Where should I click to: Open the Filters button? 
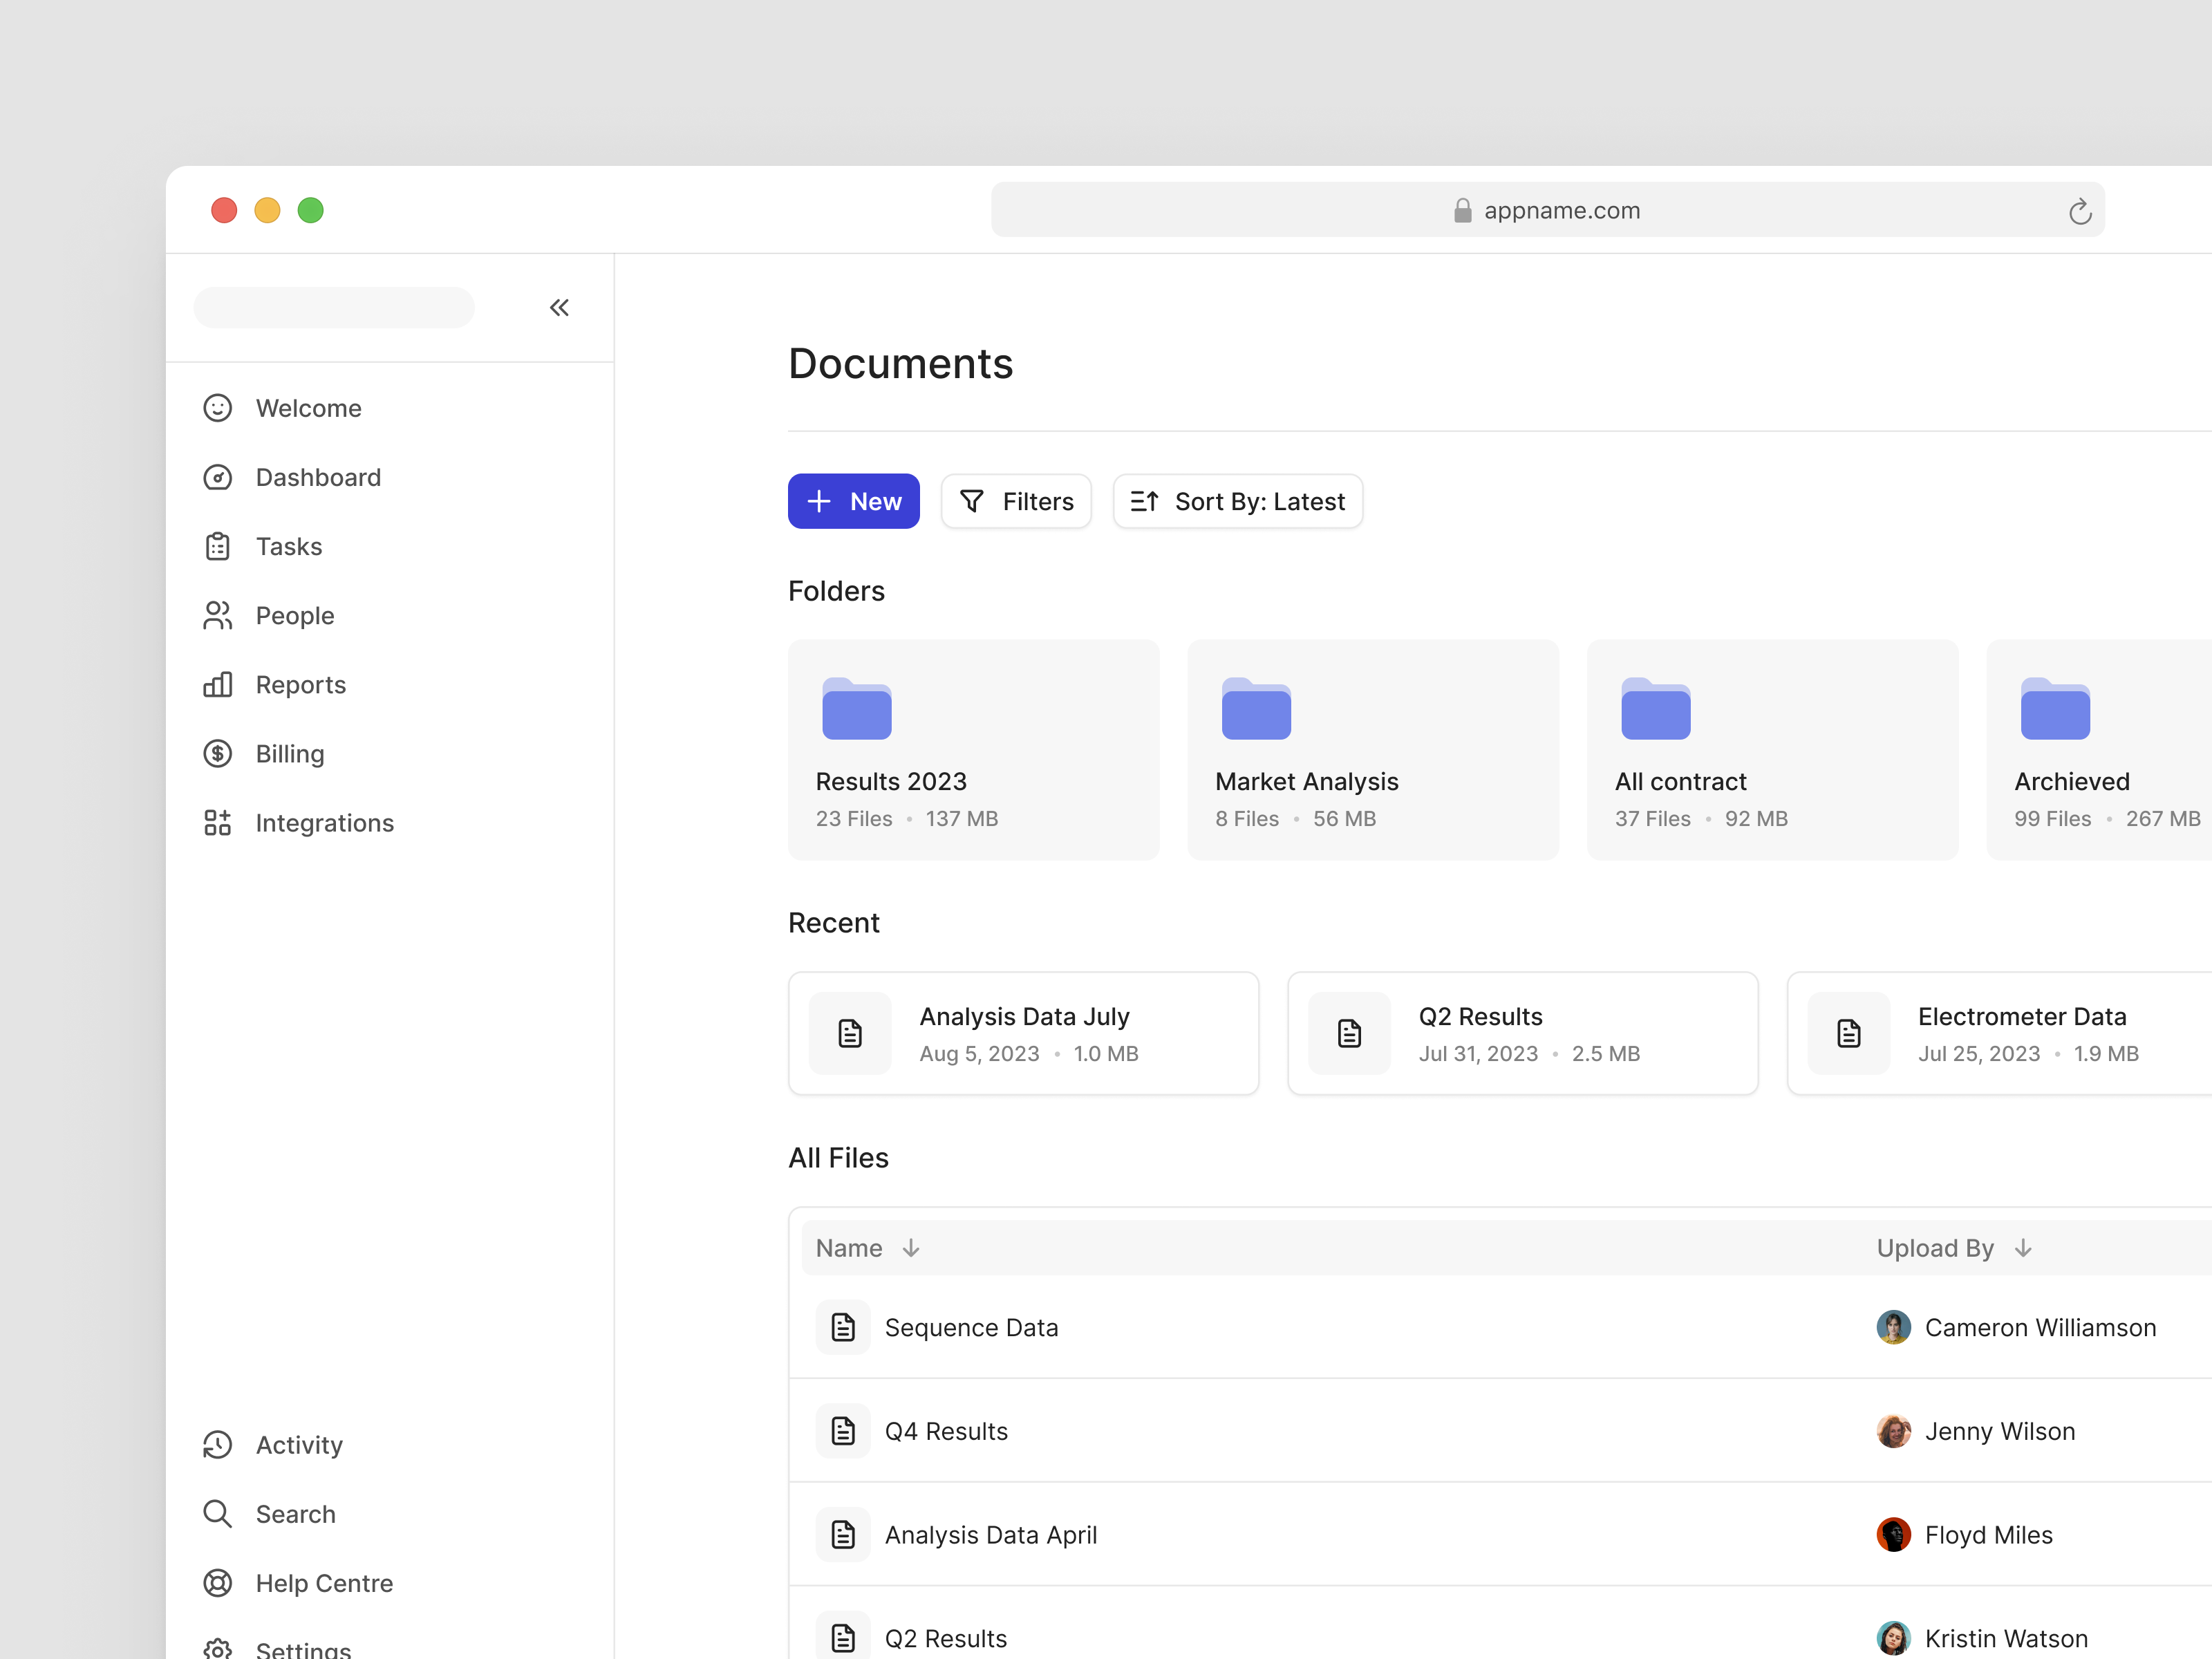click(x=1015, y=501)
